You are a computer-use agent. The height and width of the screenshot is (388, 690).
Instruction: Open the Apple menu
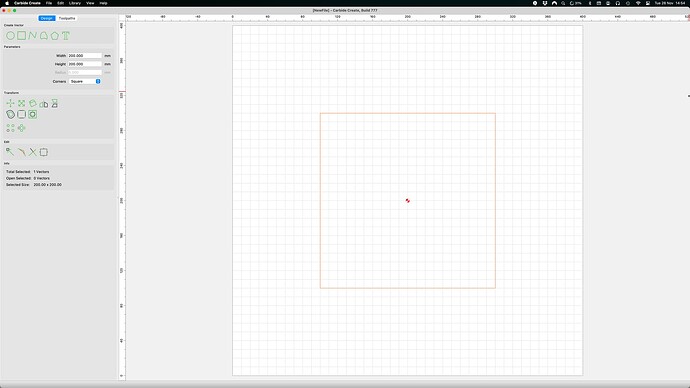coord(7,3)
